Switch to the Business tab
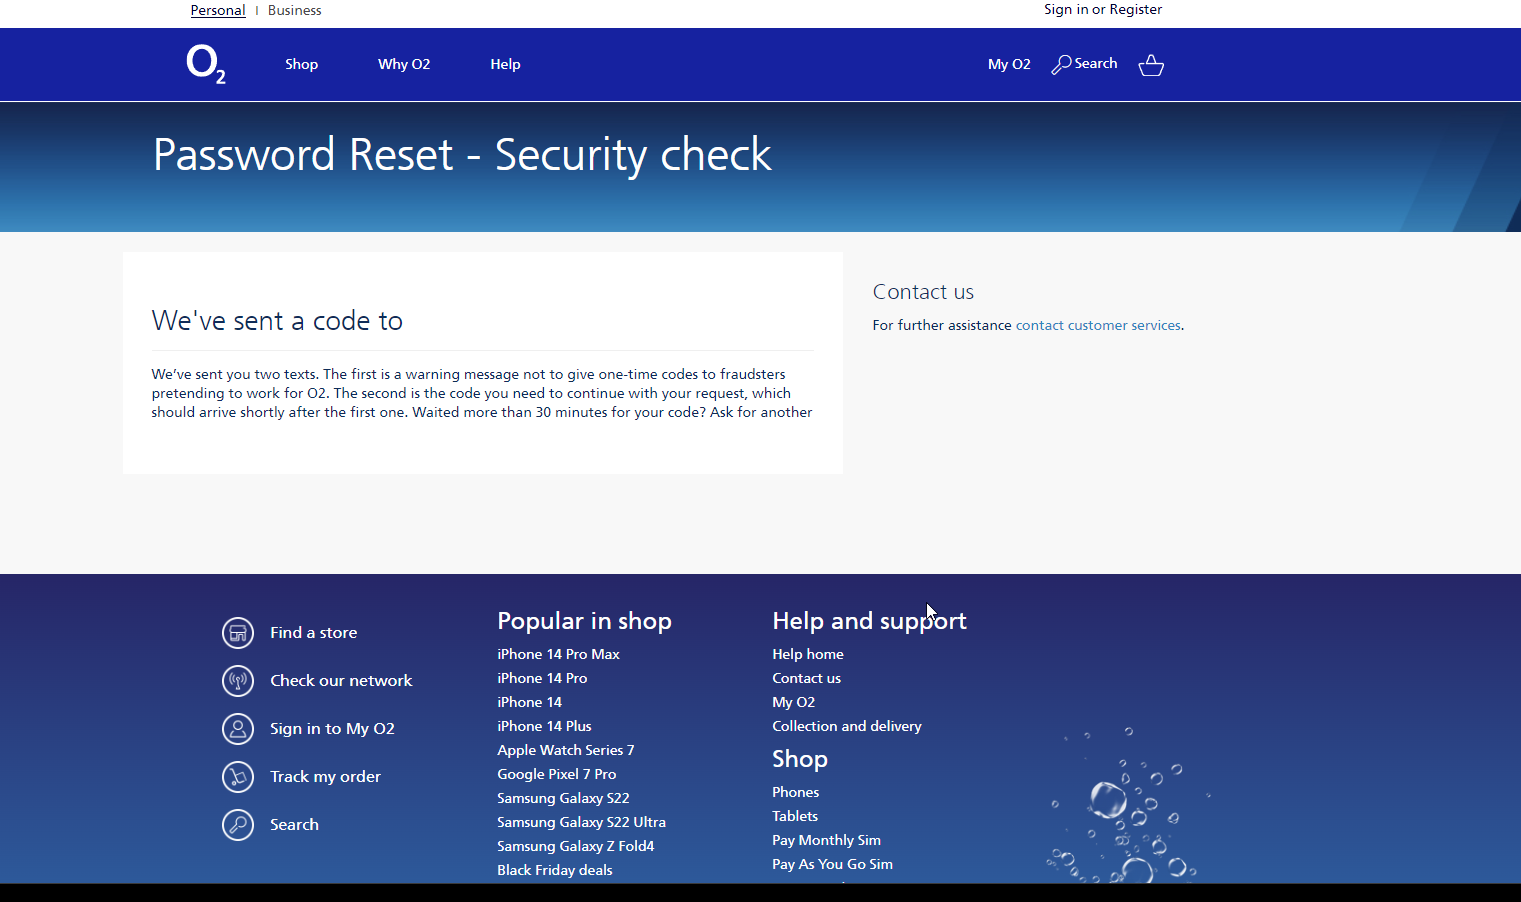This screenshot has height=902, width=1521. pyautogui.click(x=295, y=10)
